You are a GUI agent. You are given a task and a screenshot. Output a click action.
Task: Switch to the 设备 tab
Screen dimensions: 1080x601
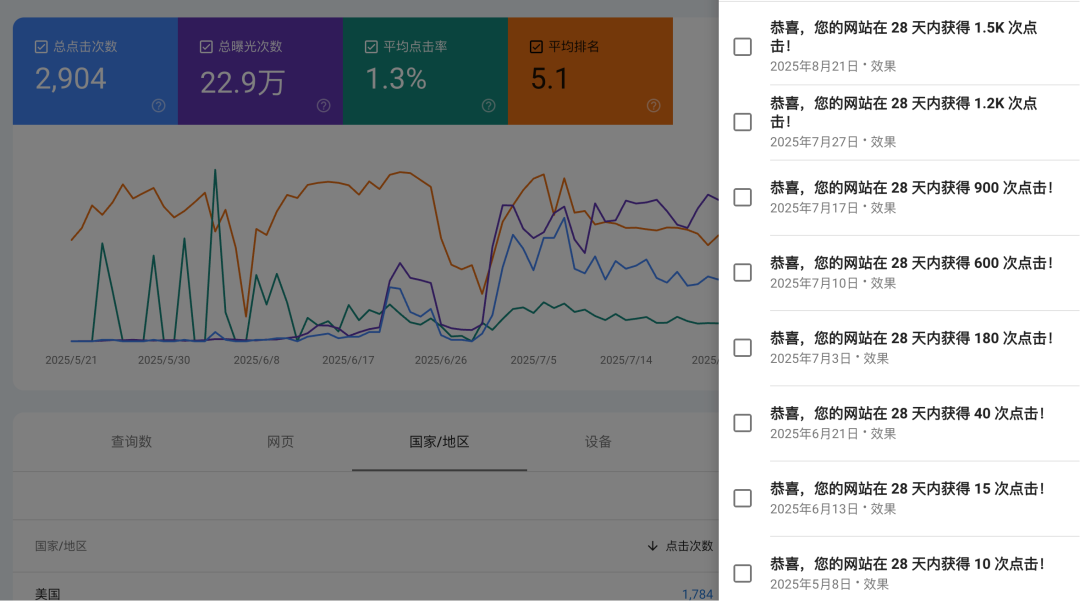(x=599, y=441)
